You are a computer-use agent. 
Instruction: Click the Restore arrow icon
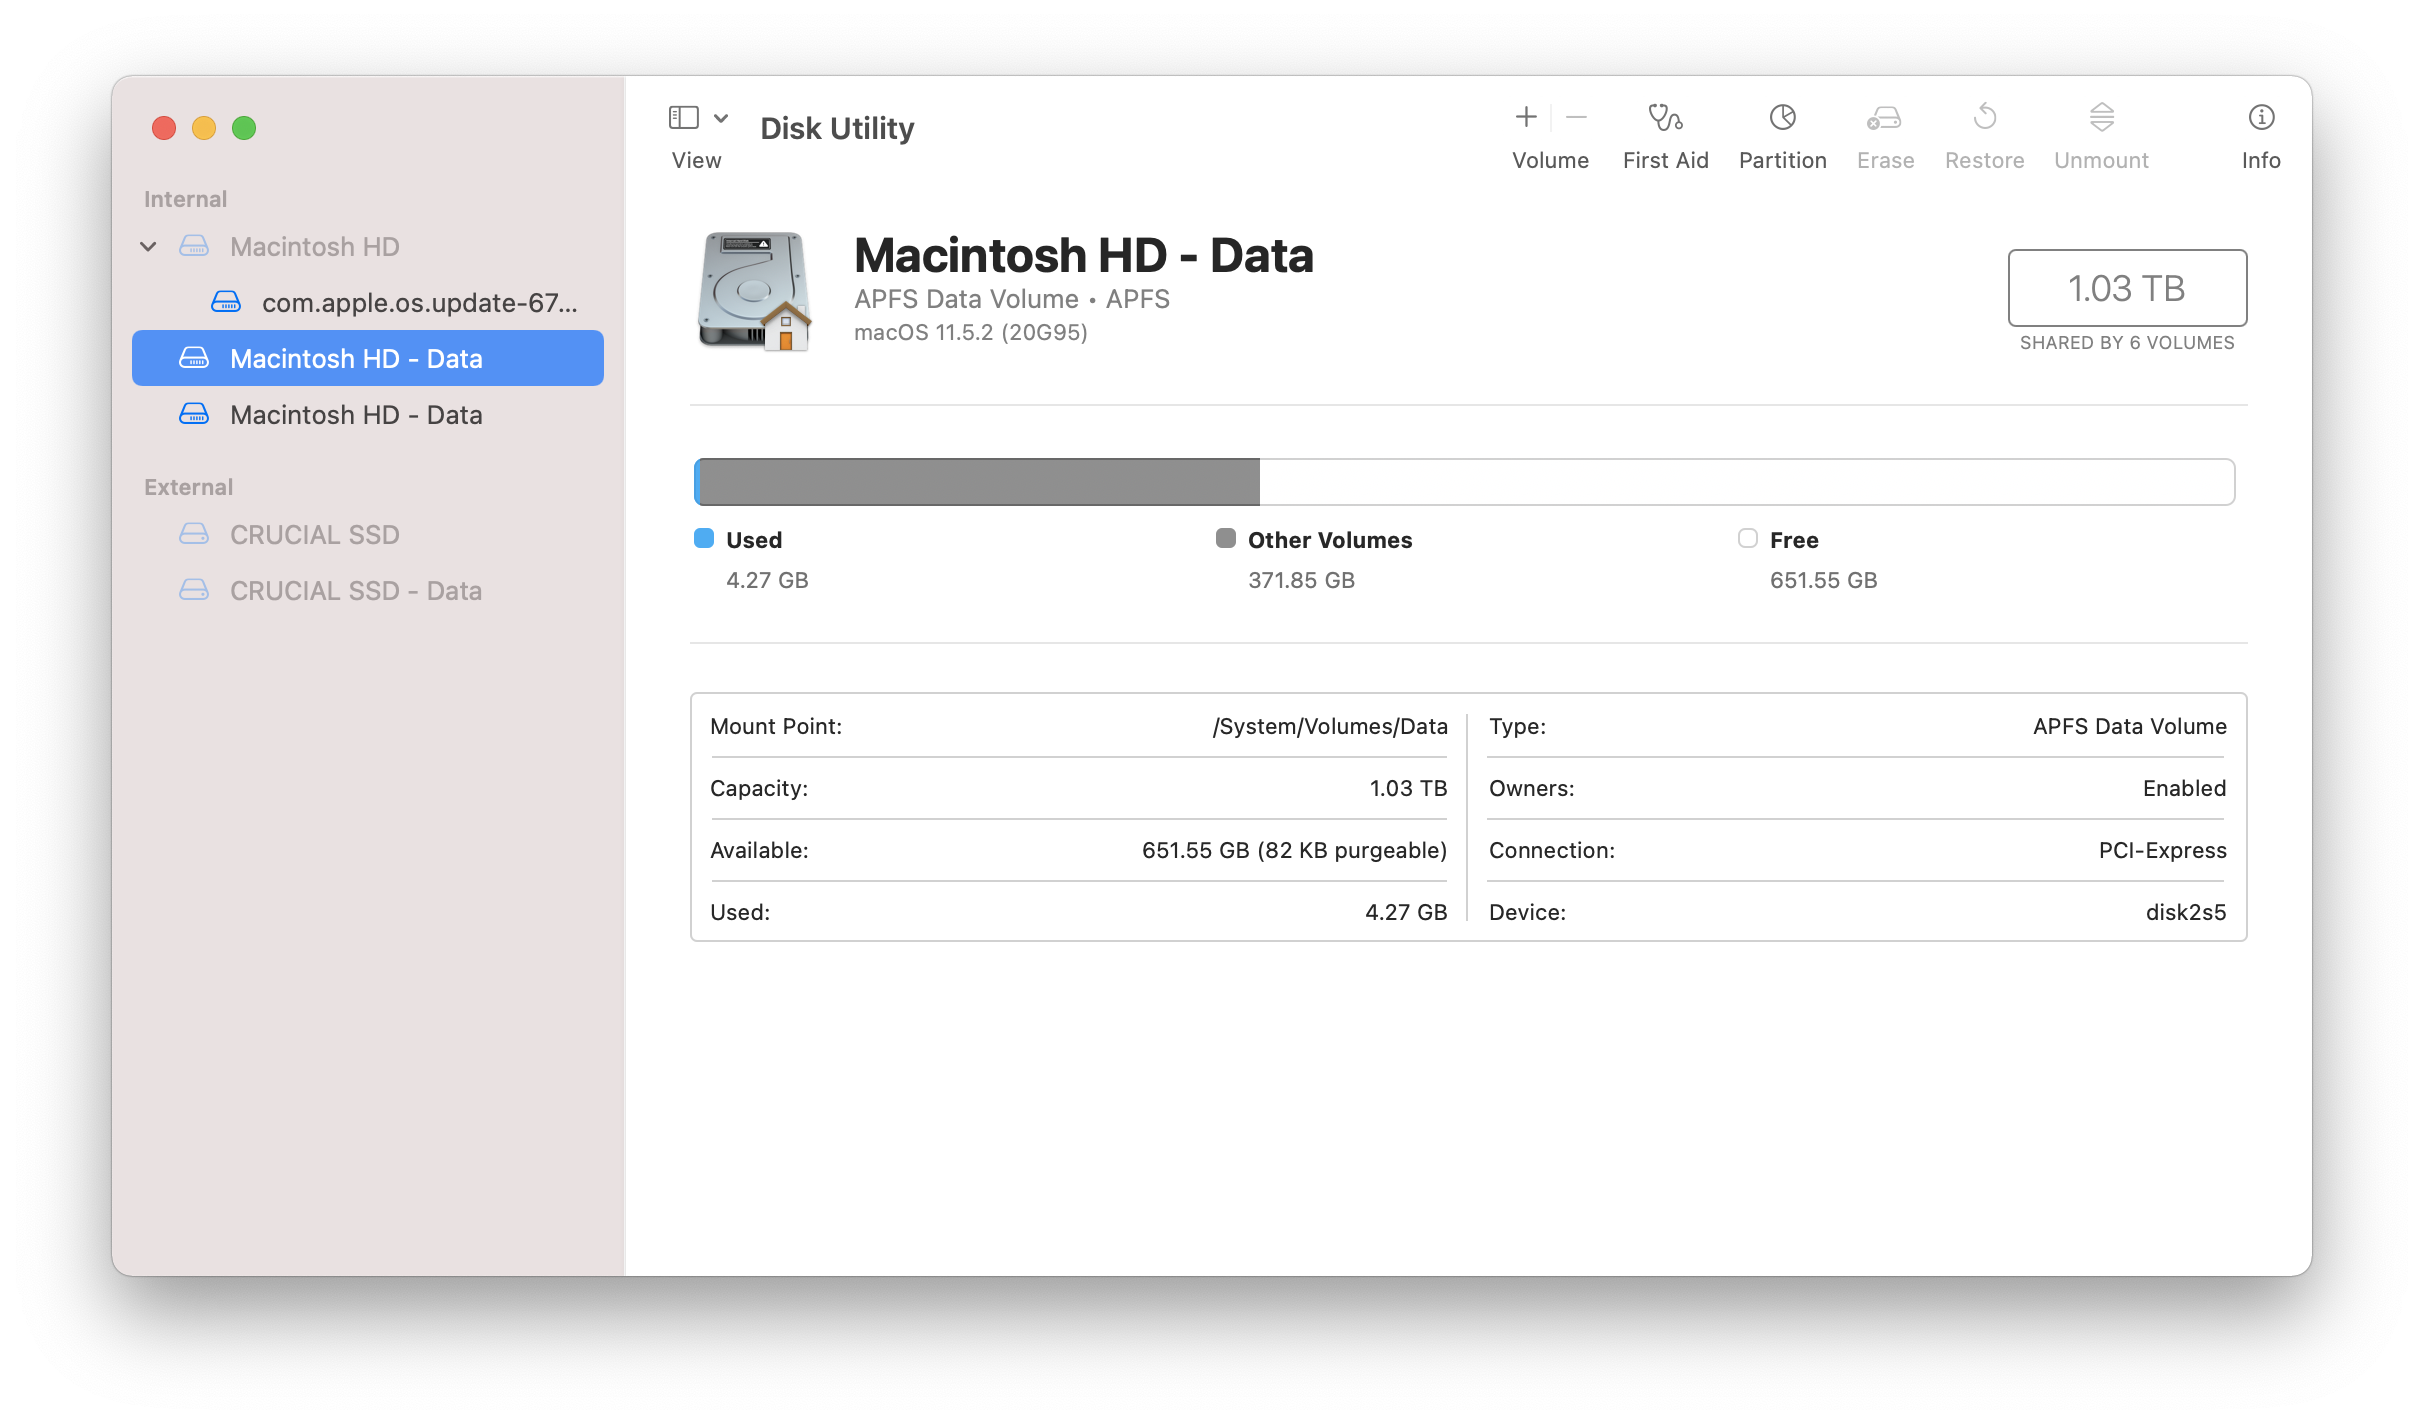click(x=1984, y=118)
